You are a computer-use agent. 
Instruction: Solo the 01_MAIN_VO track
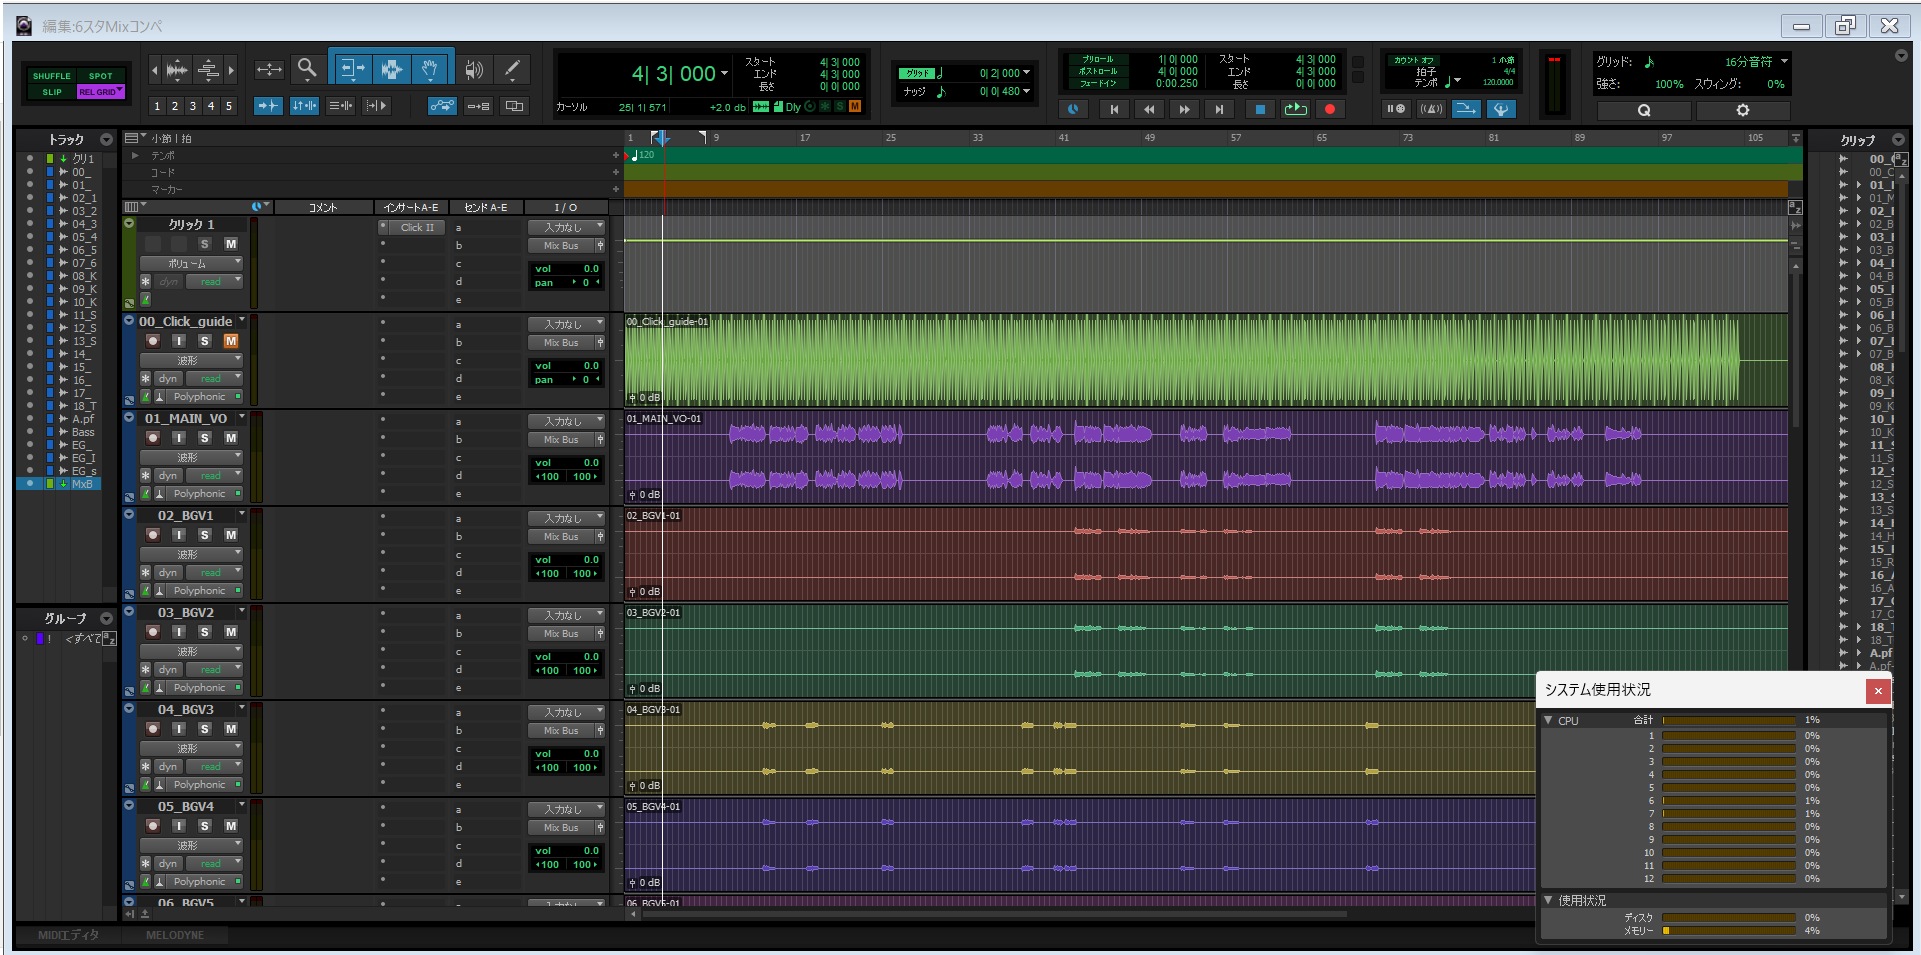[205, 438]
